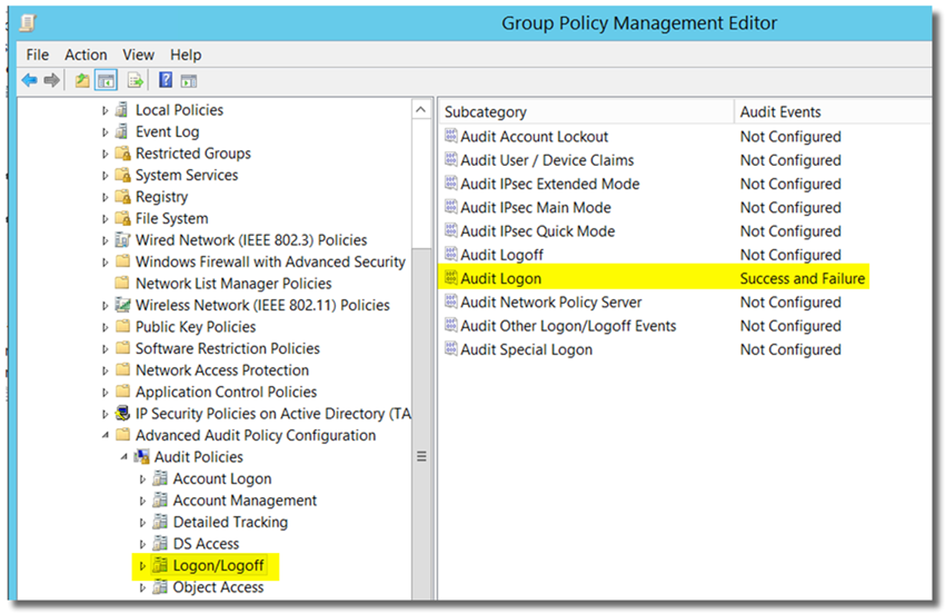Click the Export List toolbar icon
This screenshot has height=613, width=945.
(x=135, y=81)
